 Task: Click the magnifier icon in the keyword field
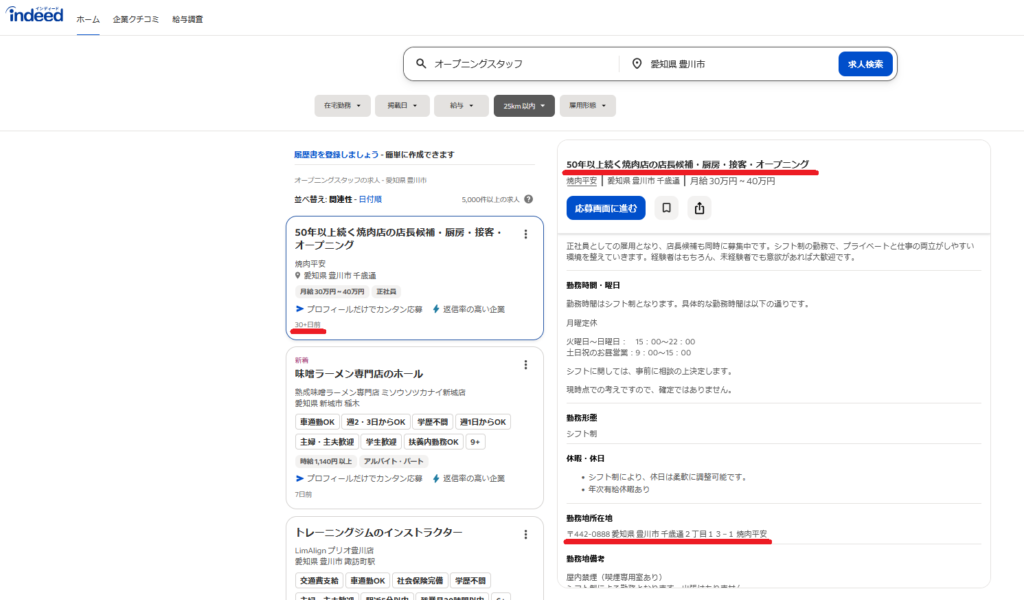[x=421, y=64]
